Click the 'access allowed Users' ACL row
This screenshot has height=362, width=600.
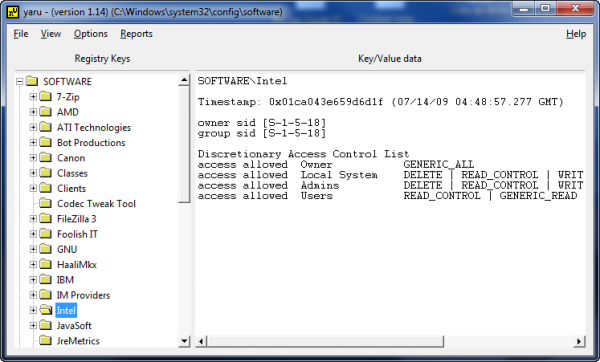tap(387, 196)
